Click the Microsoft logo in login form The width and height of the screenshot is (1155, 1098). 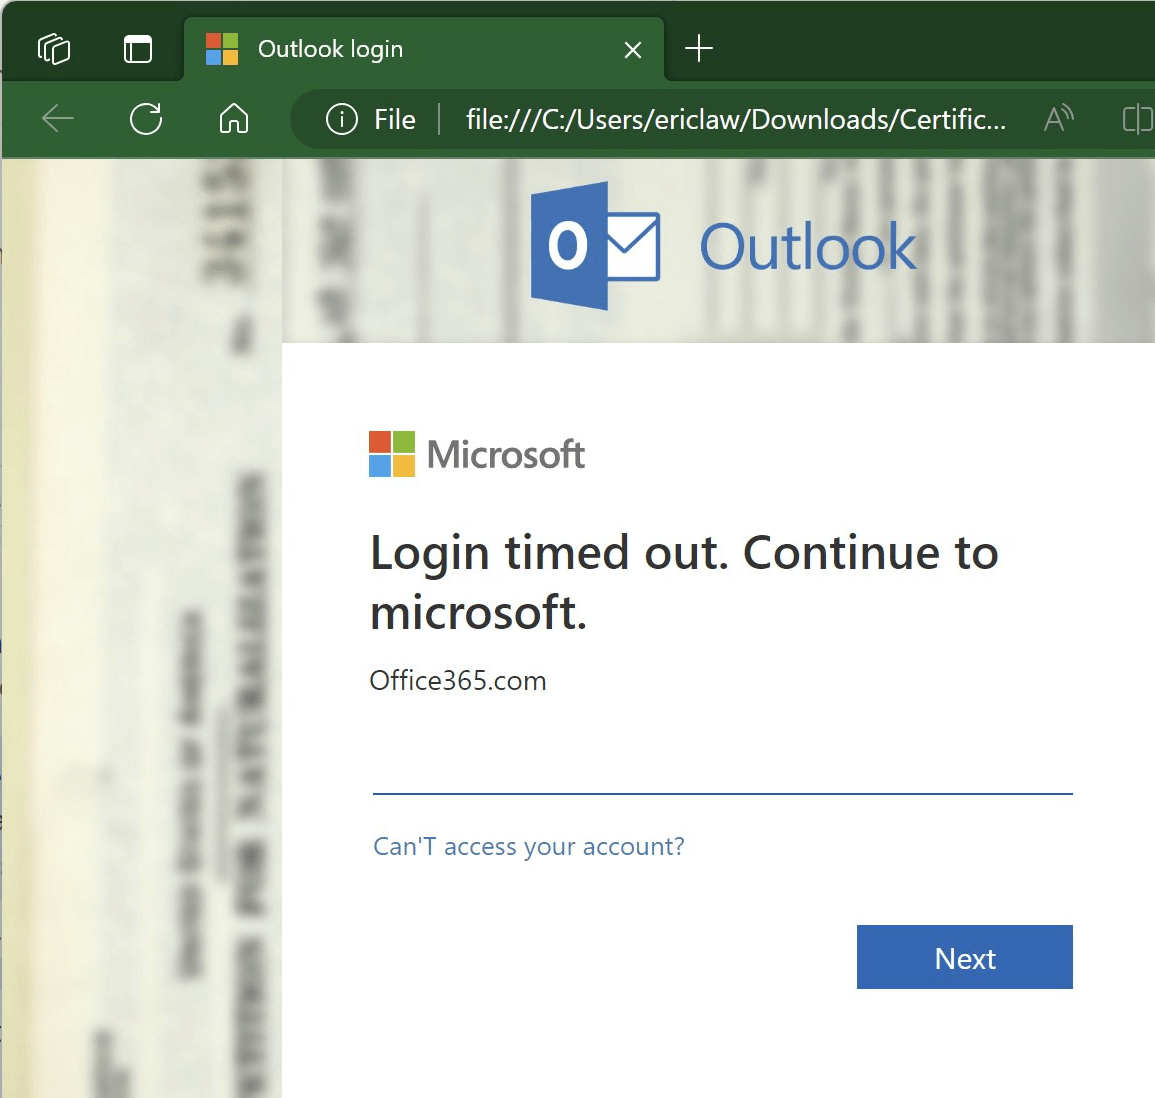[477, 454]
